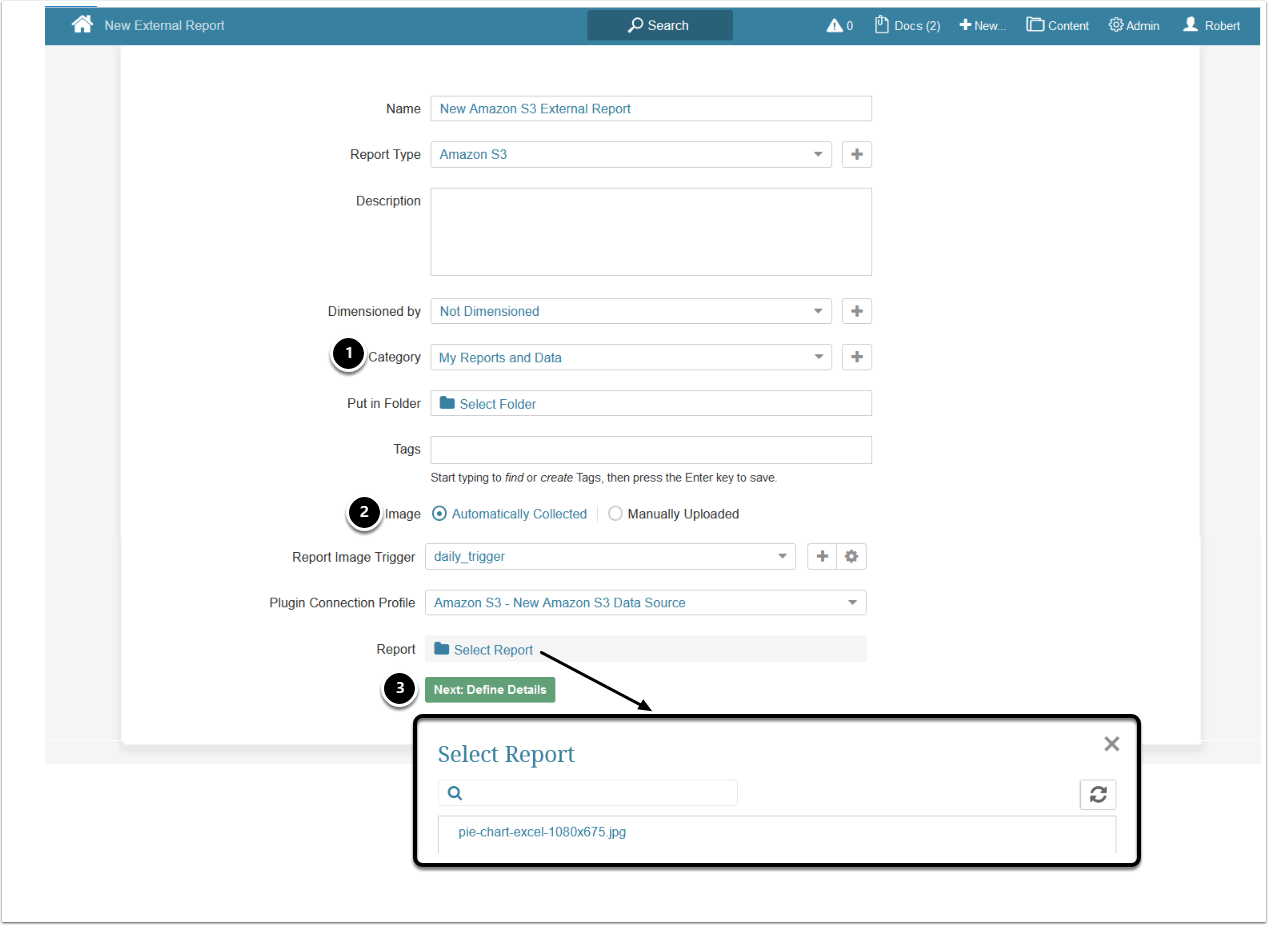Screen dimensions: 1268x925
Task: Choose pie-chart-excel-1080x675.jpg report
Action: click(x=542, y=831)
